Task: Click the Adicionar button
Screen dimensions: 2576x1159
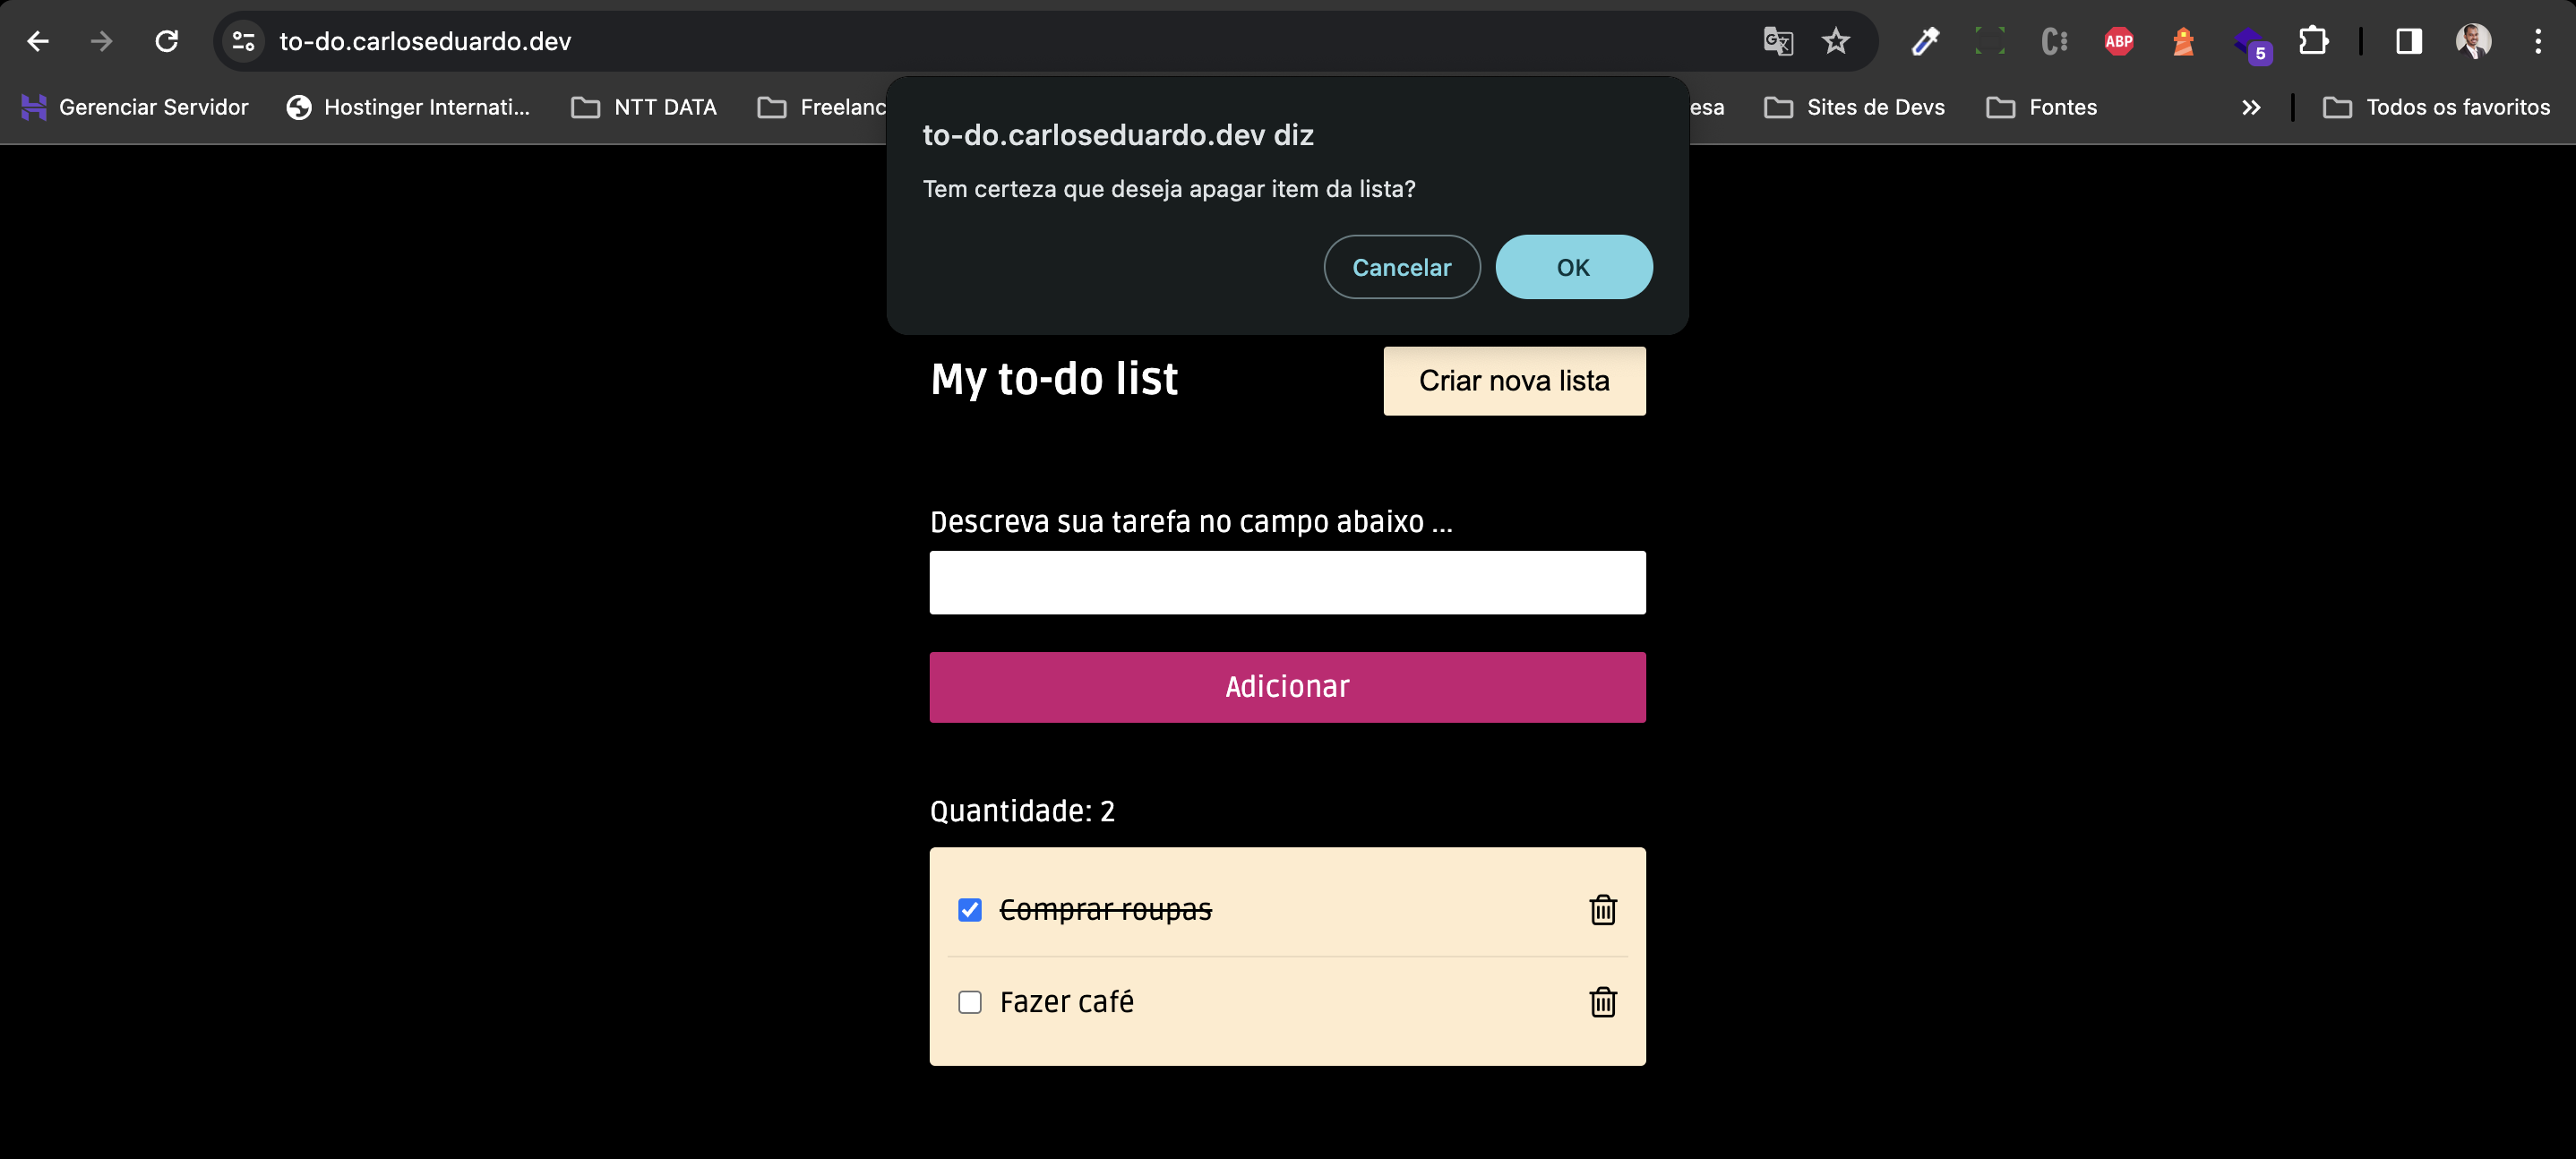Action: click(x=1287, y=687)
